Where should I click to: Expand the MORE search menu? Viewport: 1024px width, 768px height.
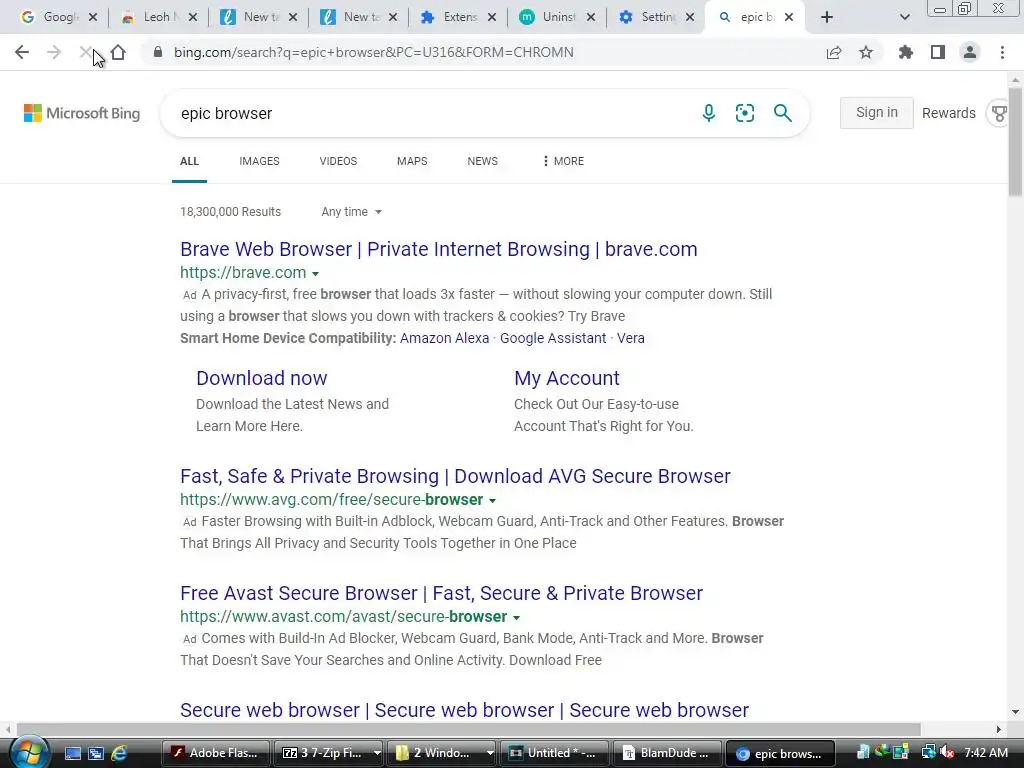coord(563,161)
